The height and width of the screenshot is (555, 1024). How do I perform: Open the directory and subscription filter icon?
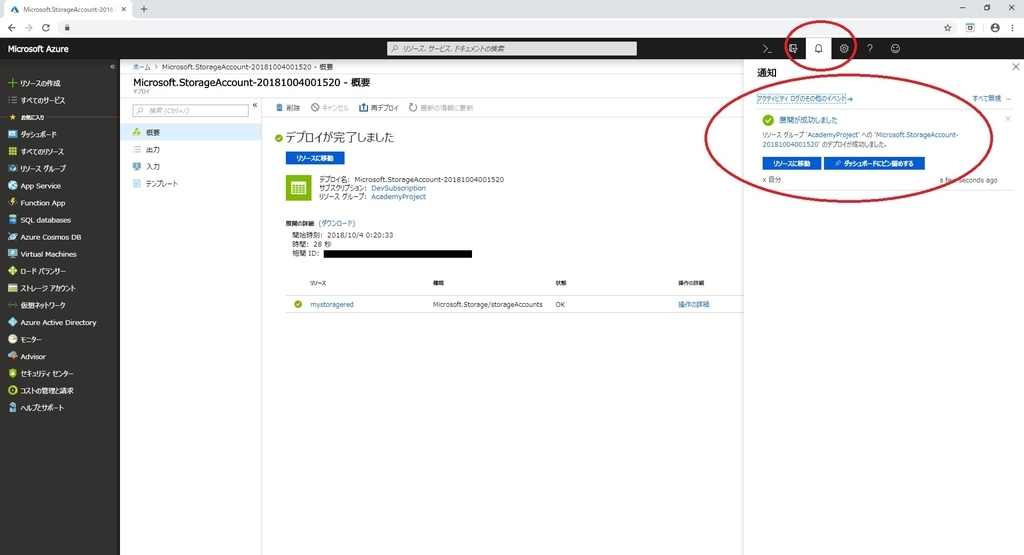coord(793,49)
